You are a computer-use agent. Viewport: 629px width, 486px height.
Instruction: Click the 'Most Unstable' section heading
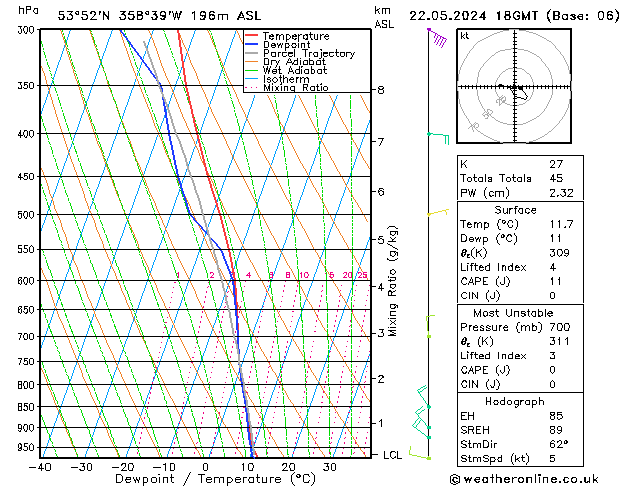point(513,313)
